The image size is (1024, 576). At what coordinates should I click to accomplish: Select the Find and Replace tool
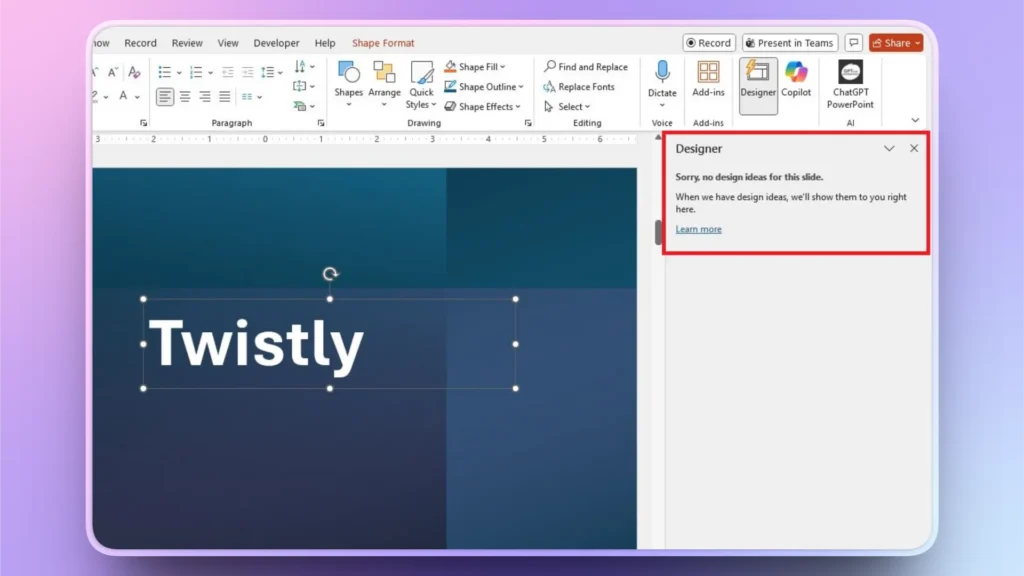pyautogui.click(x=586, y=66)
